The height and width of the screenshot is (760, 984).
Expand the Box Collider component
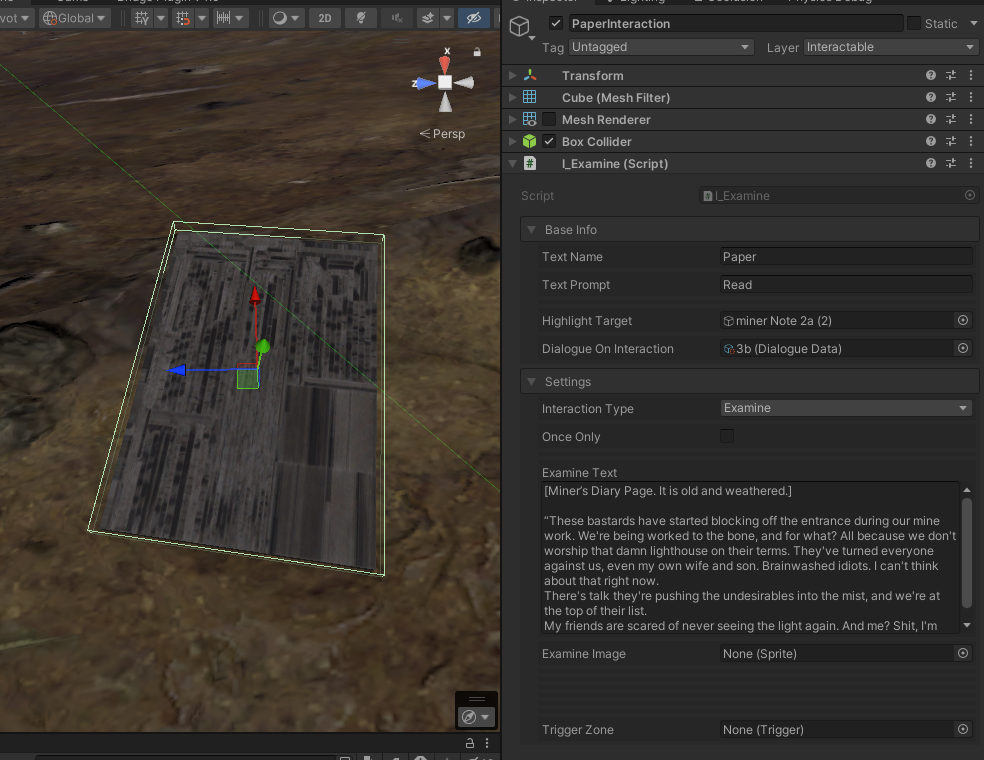coord(513,141)
